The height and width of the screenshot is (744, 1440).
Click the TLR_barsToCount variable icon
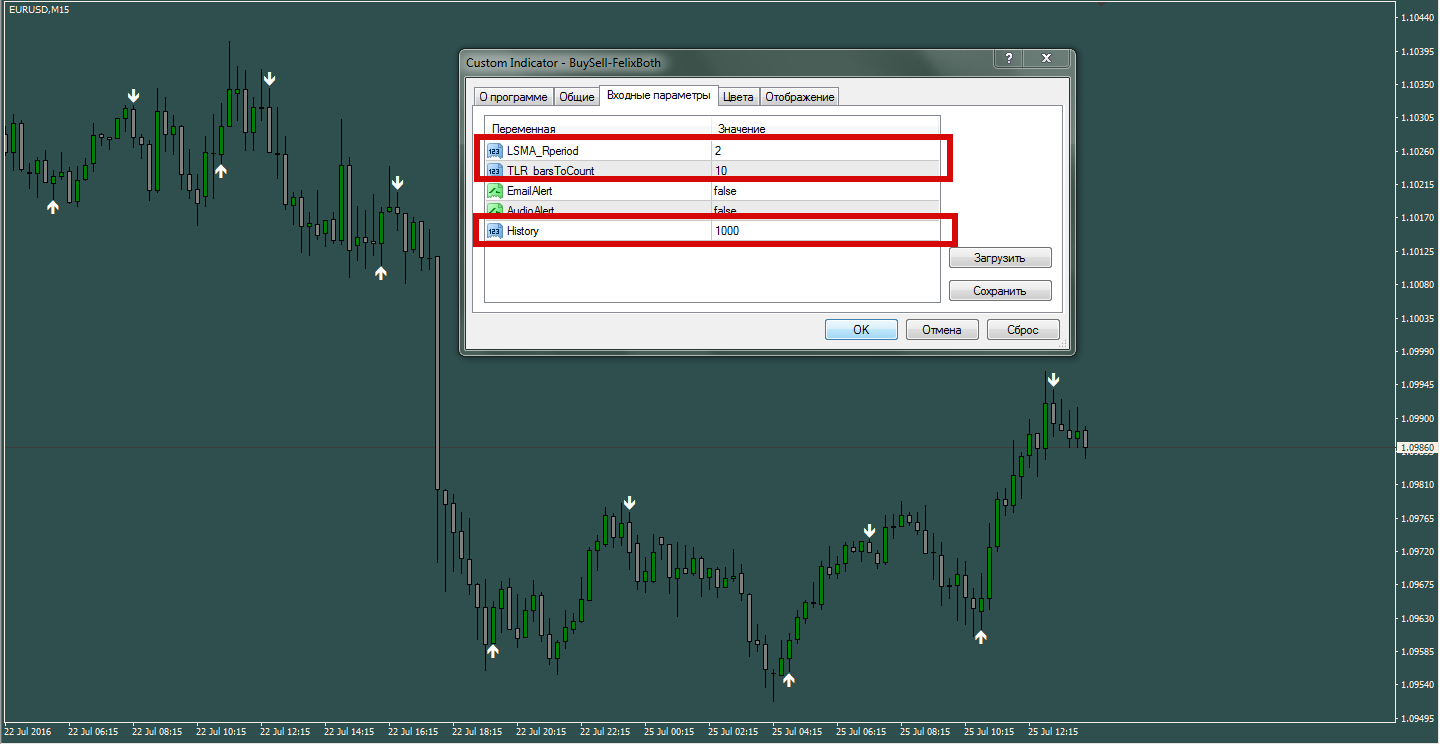click(x=495, y=171)
